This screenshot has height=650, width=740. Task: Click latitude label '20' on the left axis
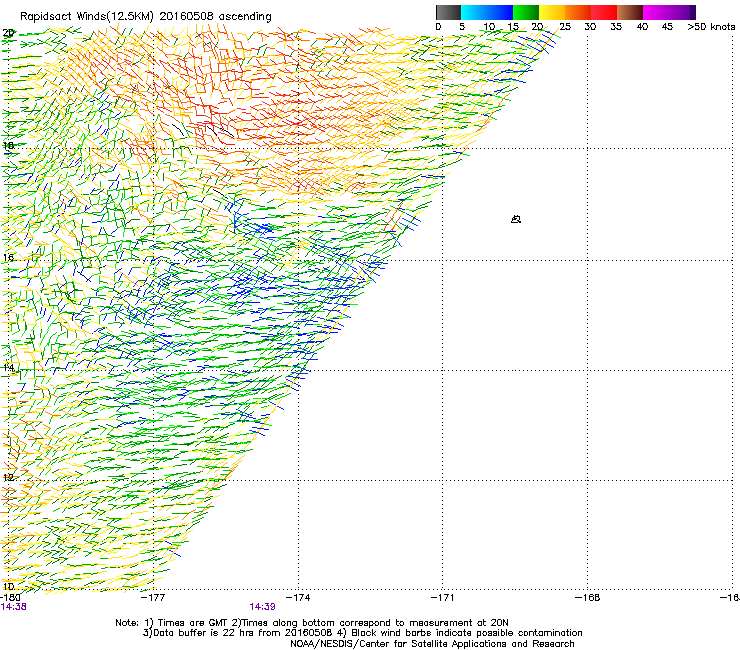click(x=8, y=33)
